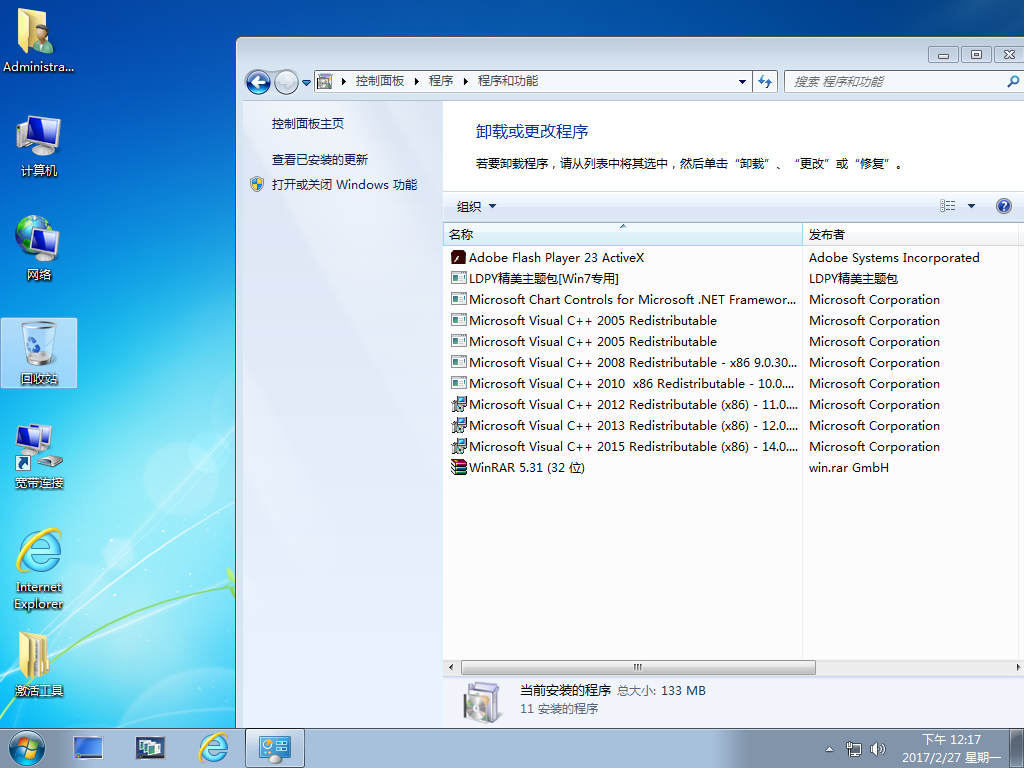Select 宽带连接 desktop shortcut
The image size is (1024, 768).
pyautogui.click(x=39, y=456)
